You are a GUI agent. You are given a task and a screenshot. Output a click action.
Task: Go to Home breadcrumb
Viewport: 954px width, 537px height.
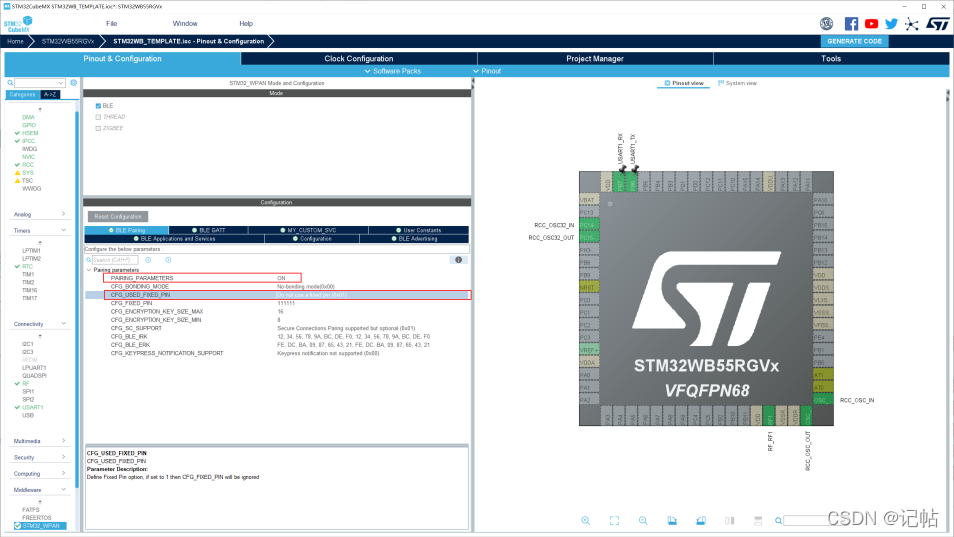coord(15,41)
